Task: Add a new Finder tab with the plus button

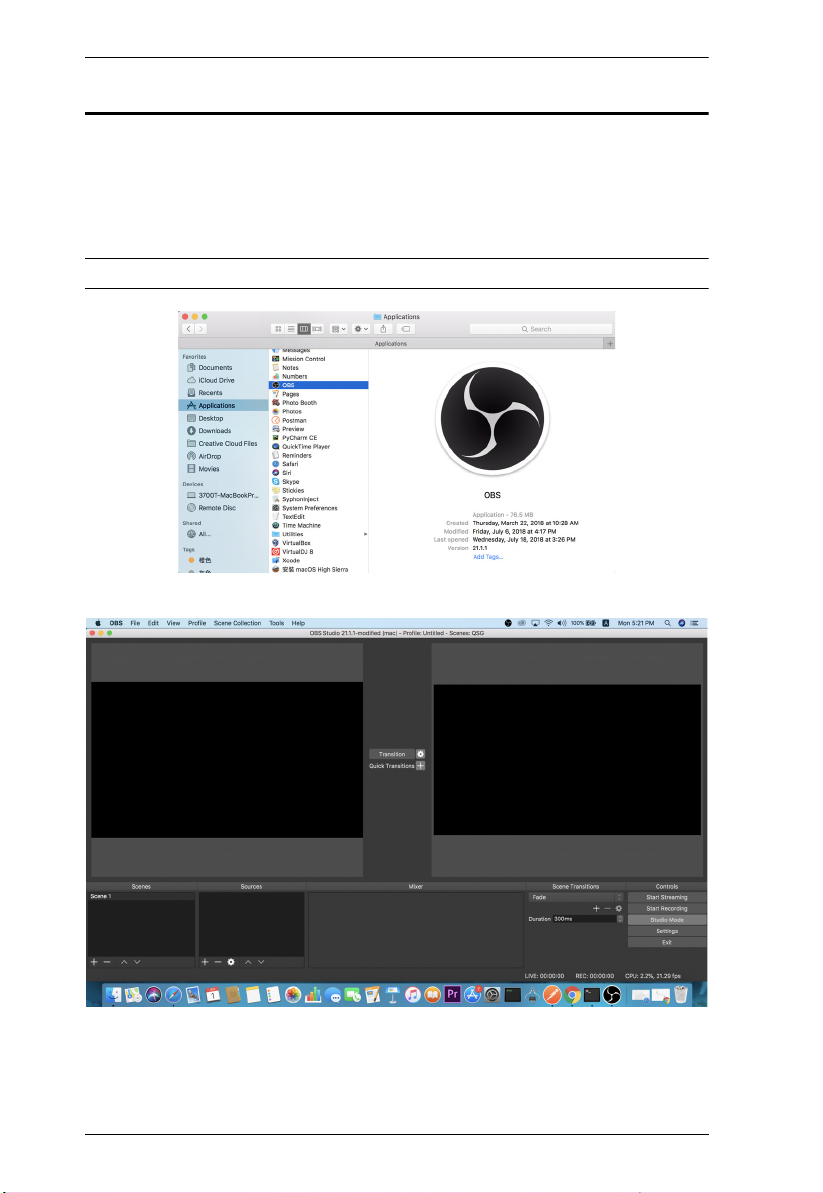Action: 609,344
